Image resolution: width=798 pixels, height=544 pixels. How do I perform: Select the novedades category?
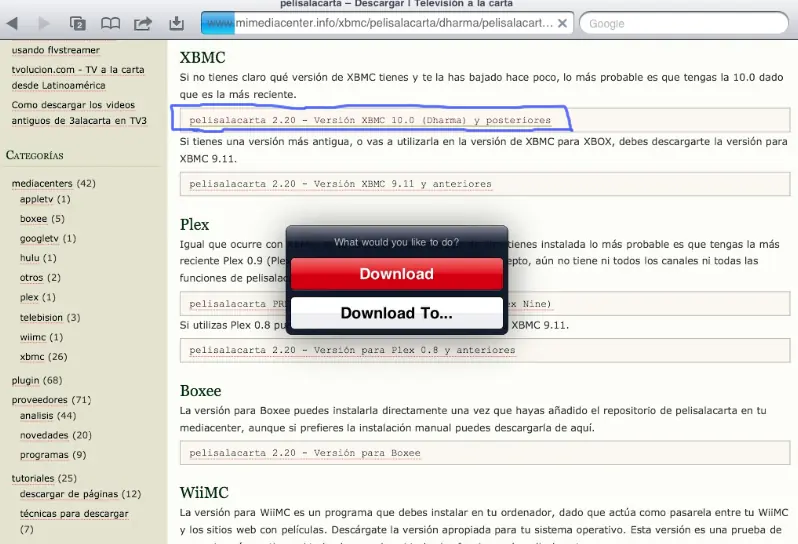44,435
